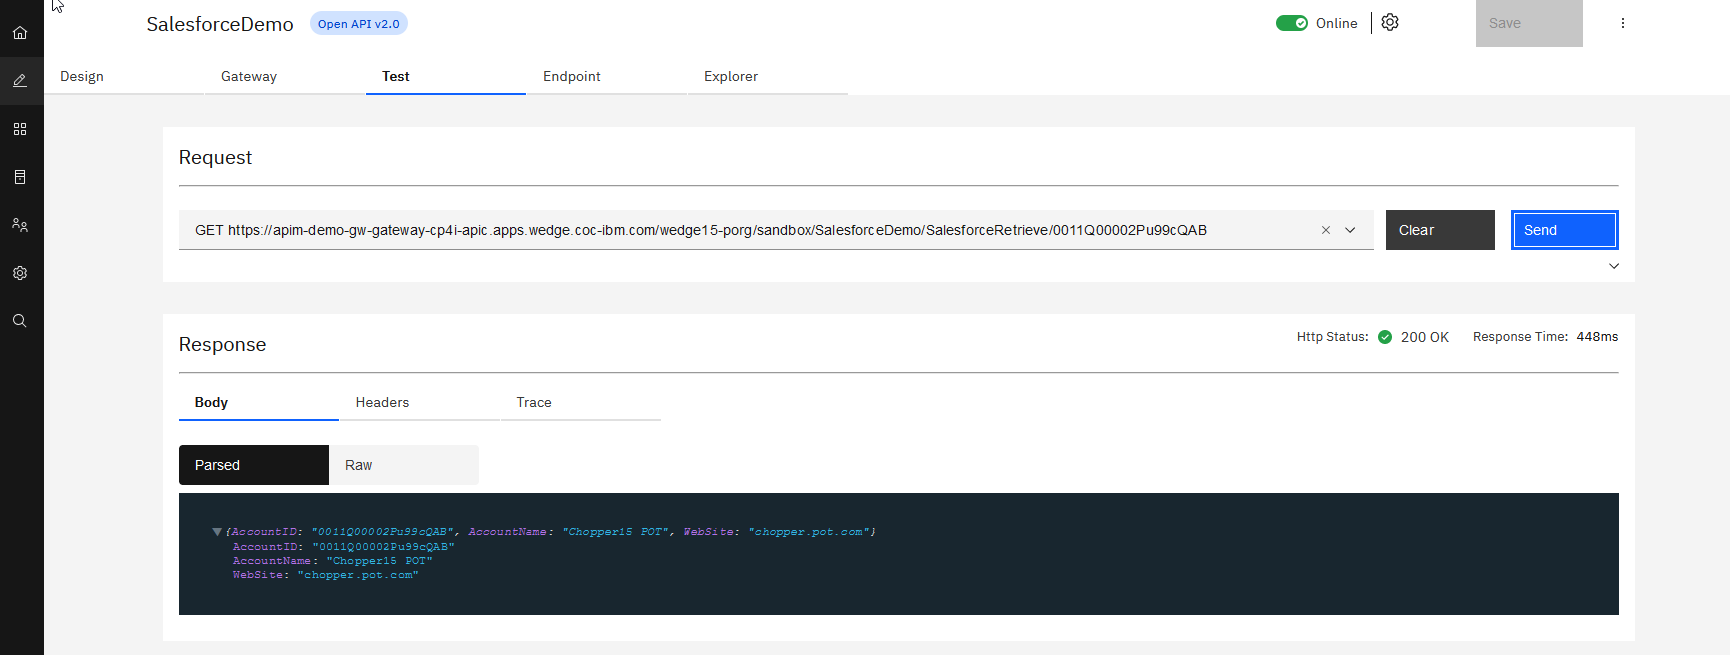Switch to Raw body view
This screenshot has width=1730, height=655.
[x=403, y=465]
